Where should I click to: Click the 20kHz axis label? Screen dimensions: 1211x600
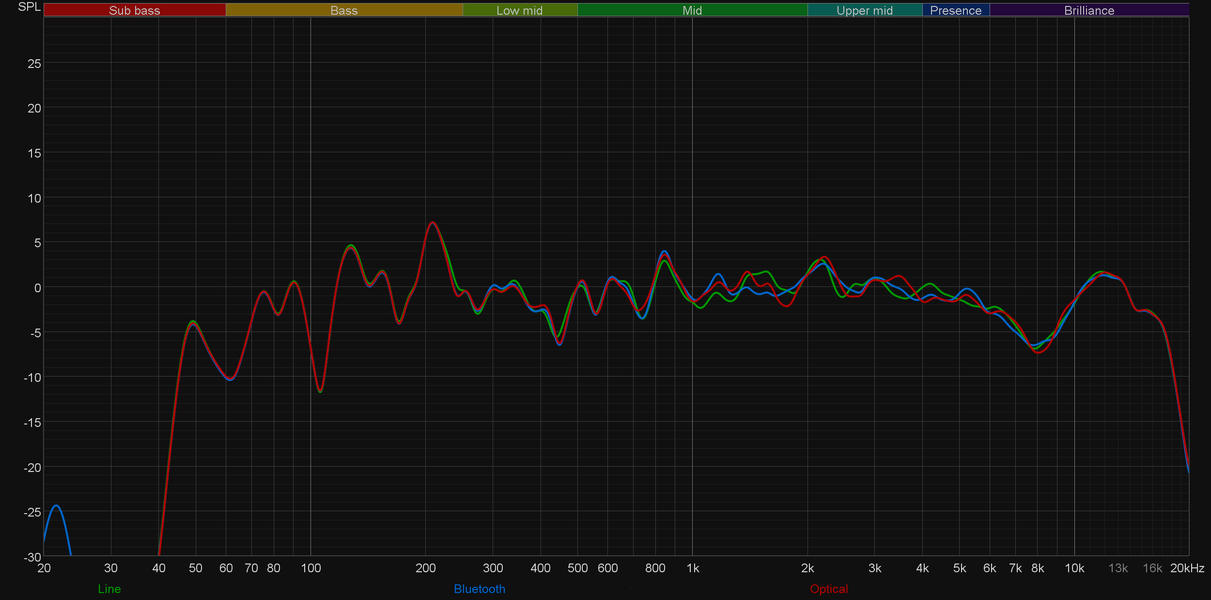pos(1189,568)
